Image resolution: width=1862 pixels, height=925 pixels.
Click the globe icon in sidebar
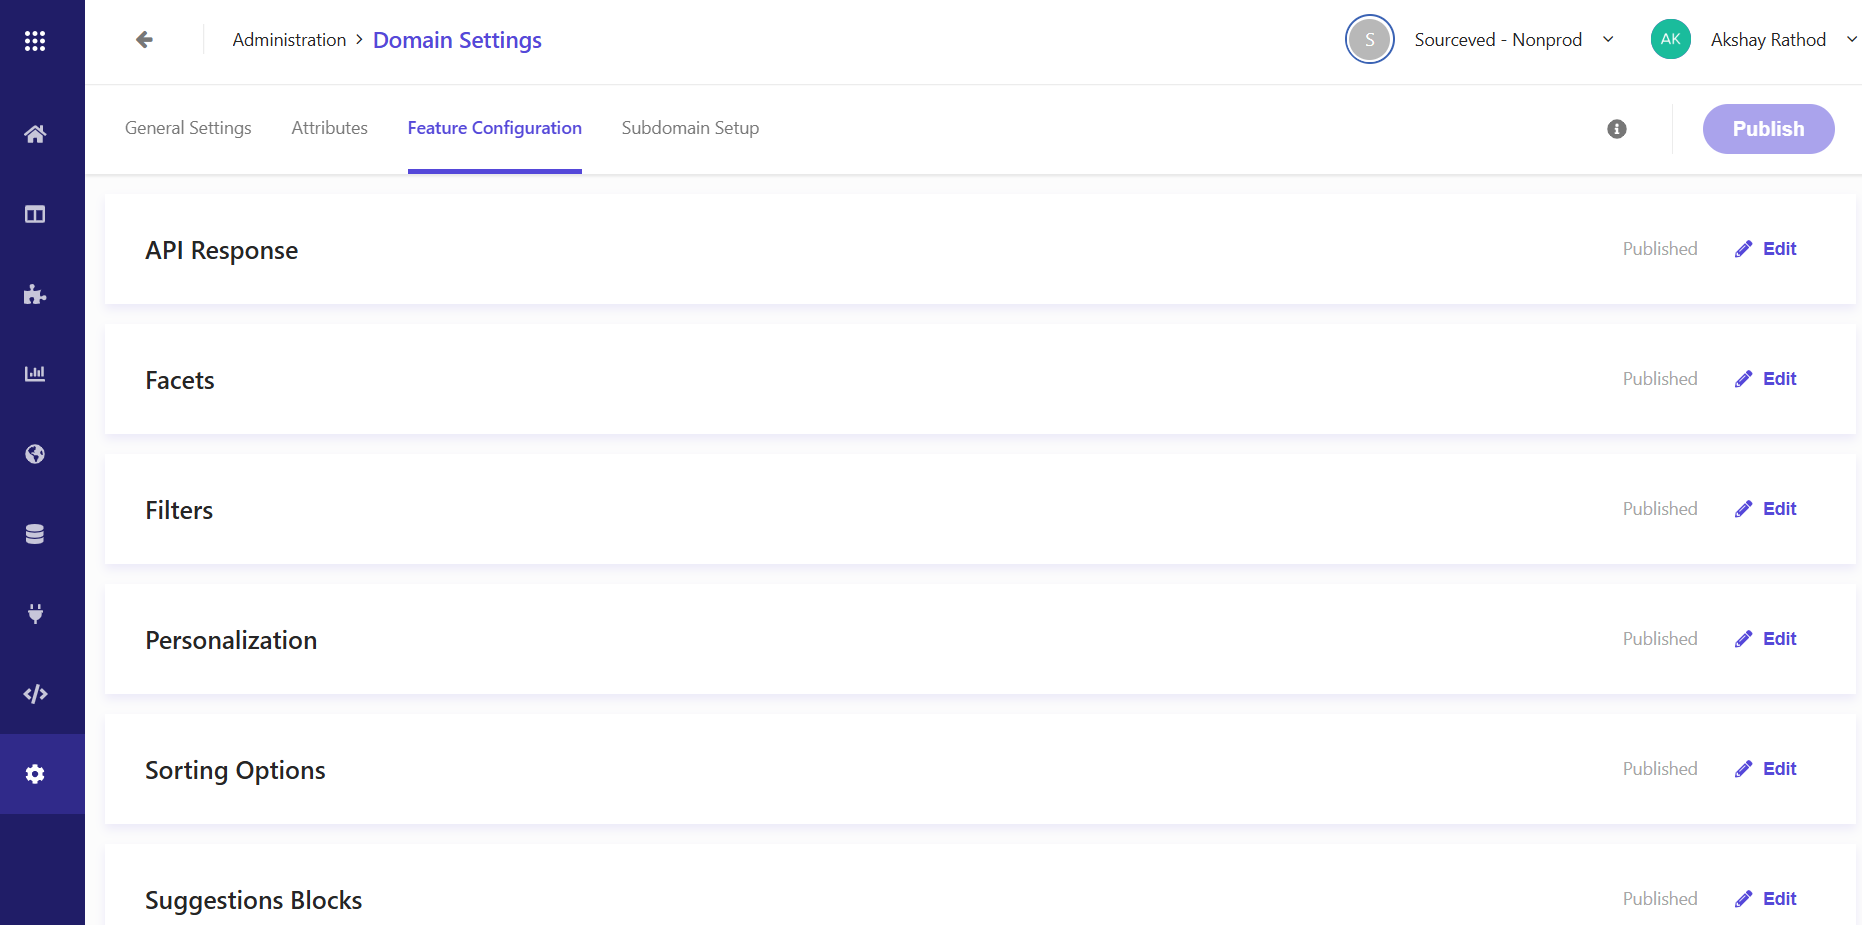pos(35,454)
